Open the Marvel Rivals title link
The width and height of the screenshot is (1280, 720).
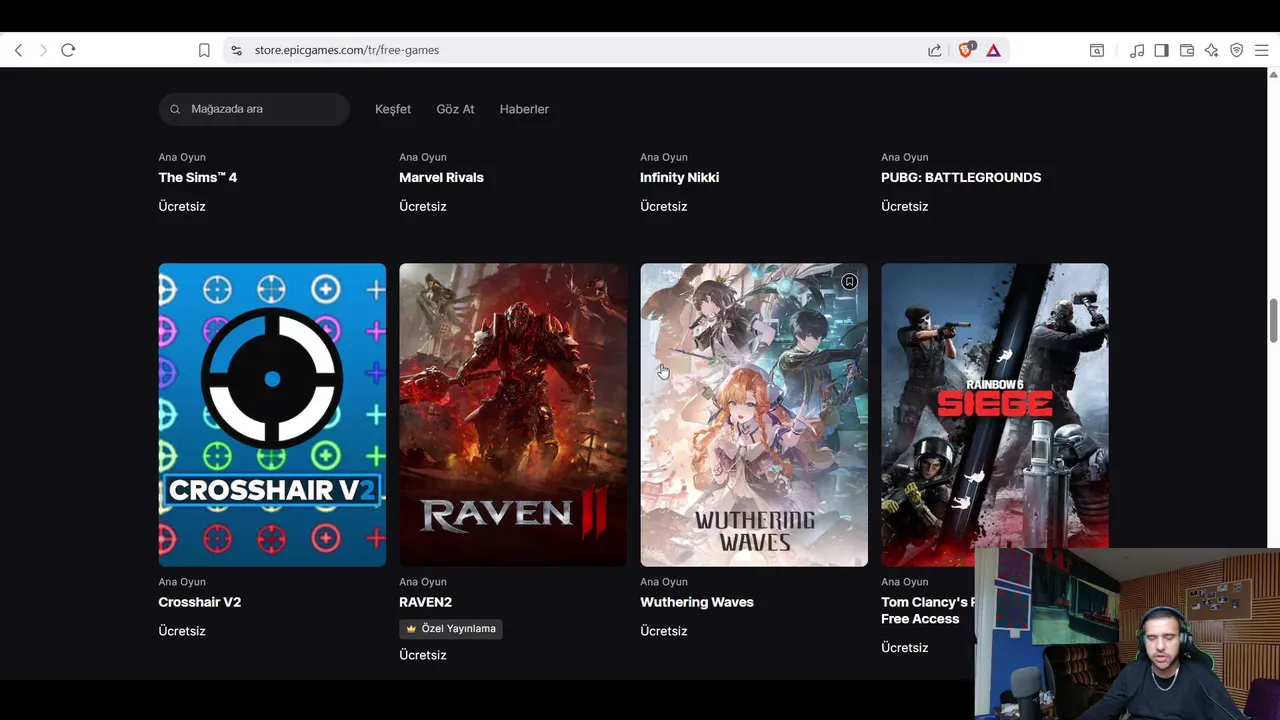(441, 177)
